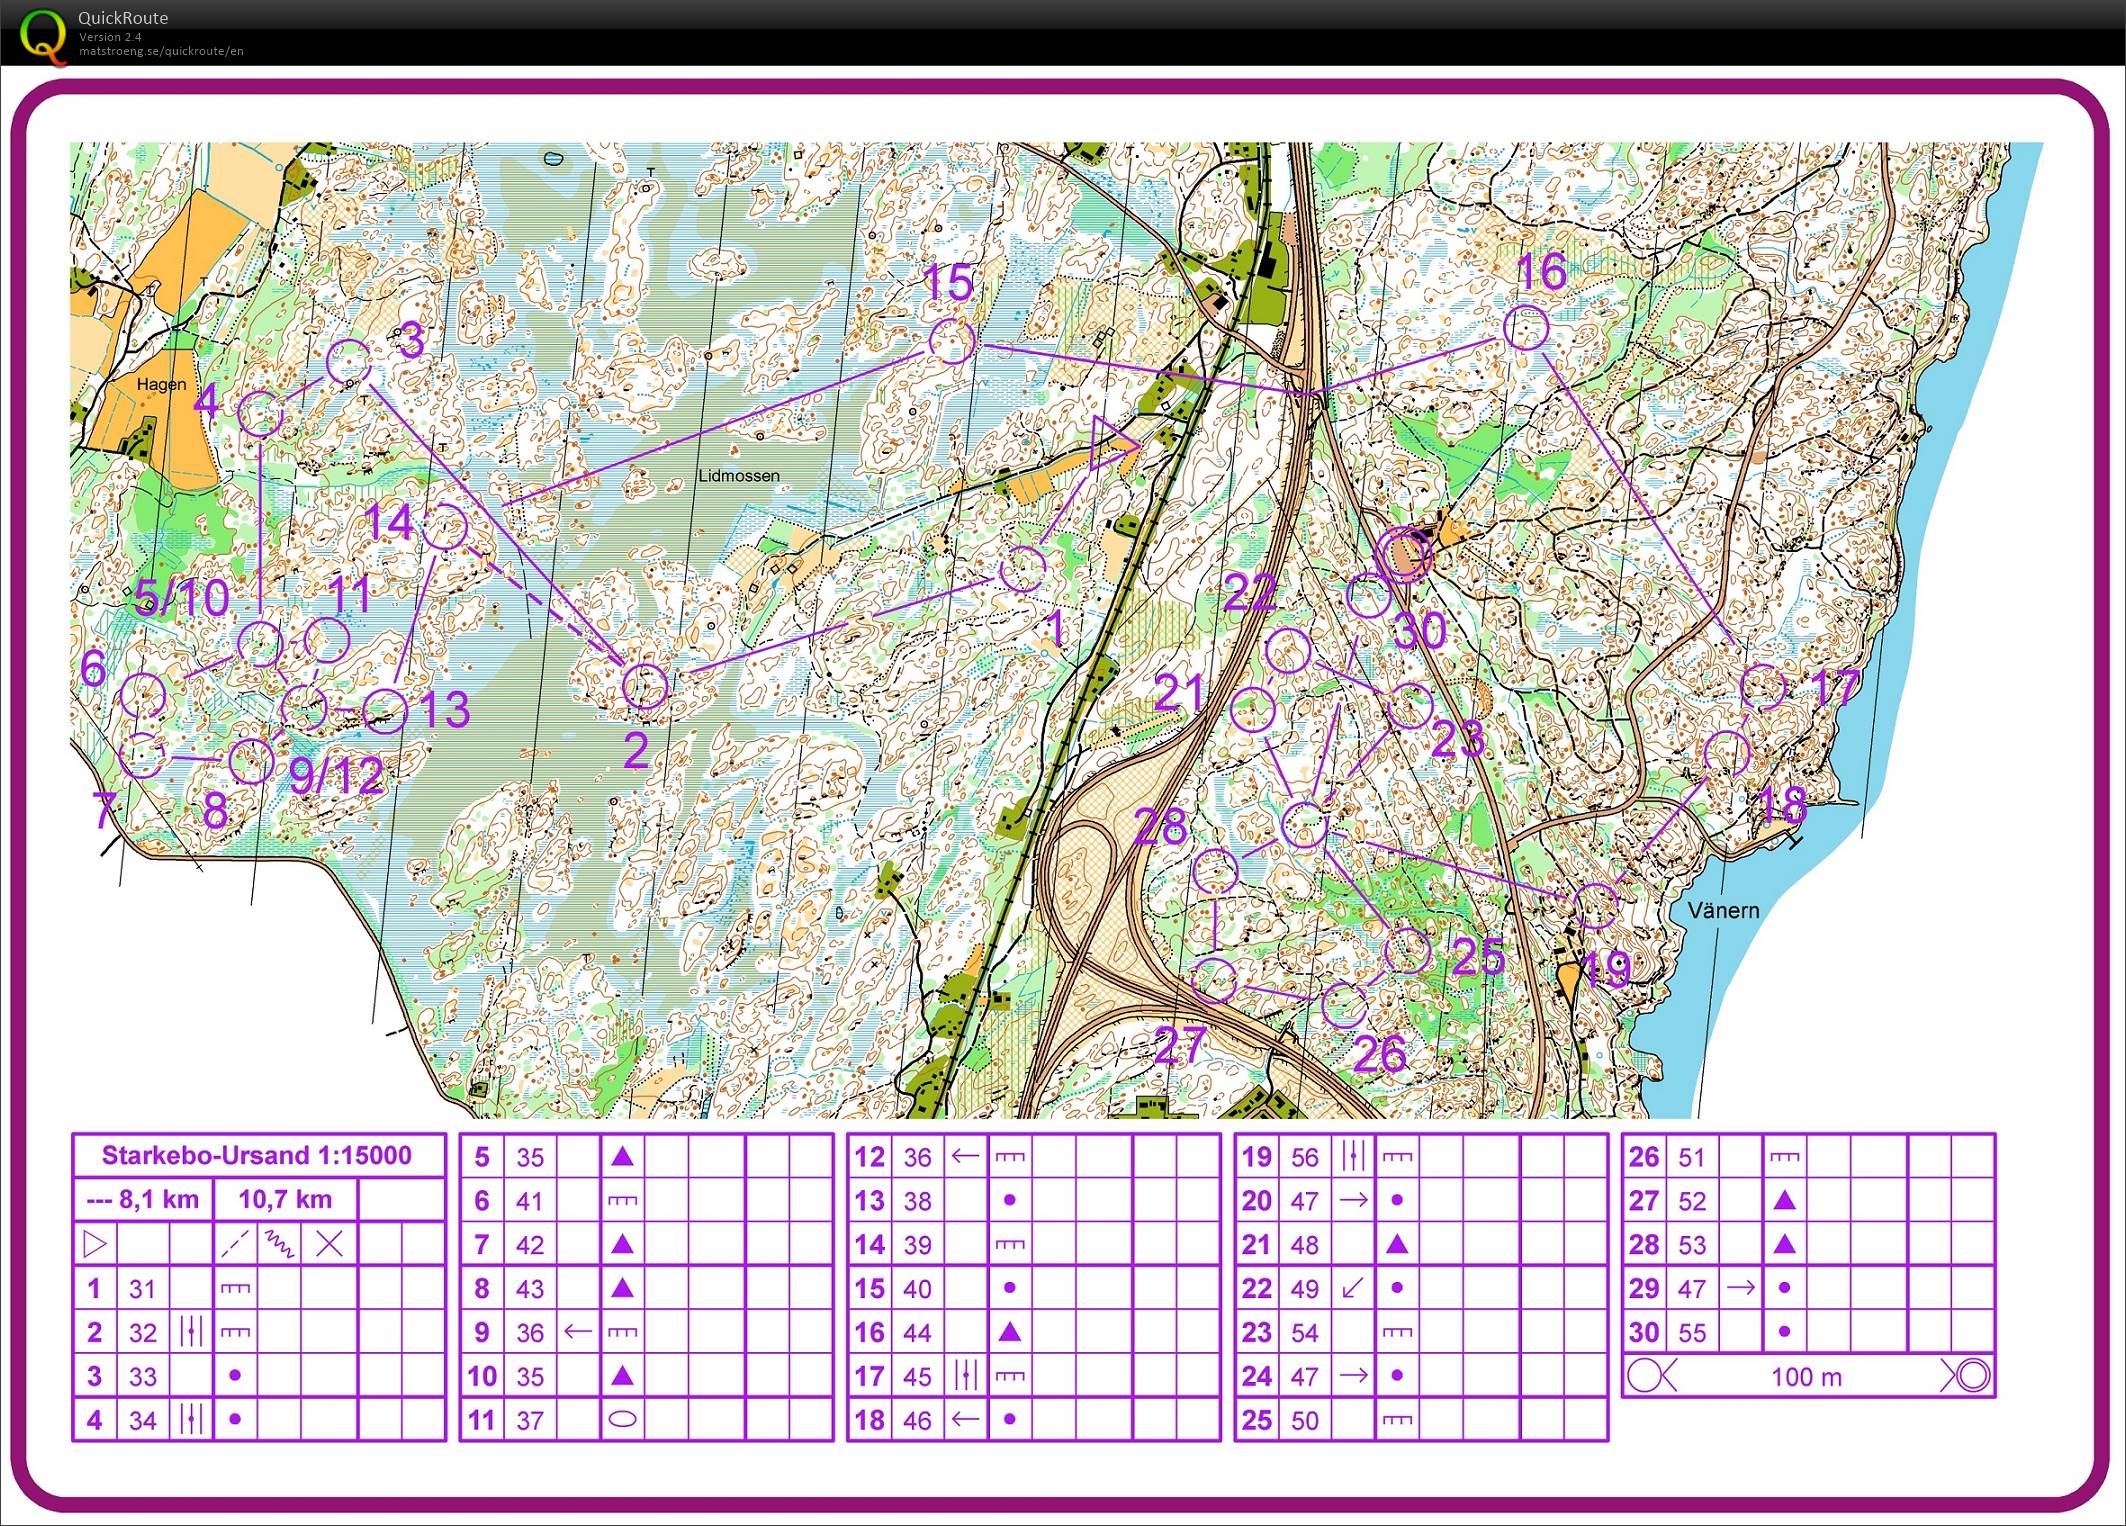Click the 'Hagen' place name on the map

pos(161,385)
